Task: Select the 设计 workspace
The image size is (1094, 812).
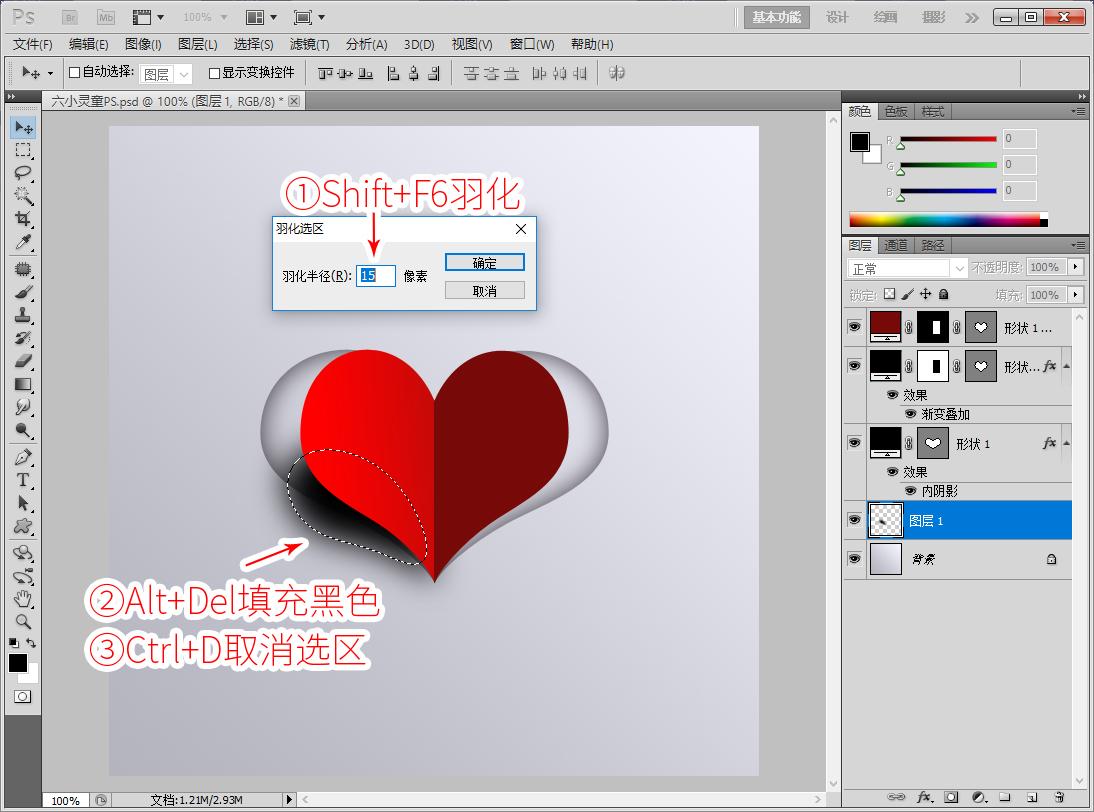Action: pyautogui.click(x=837, y=17)
